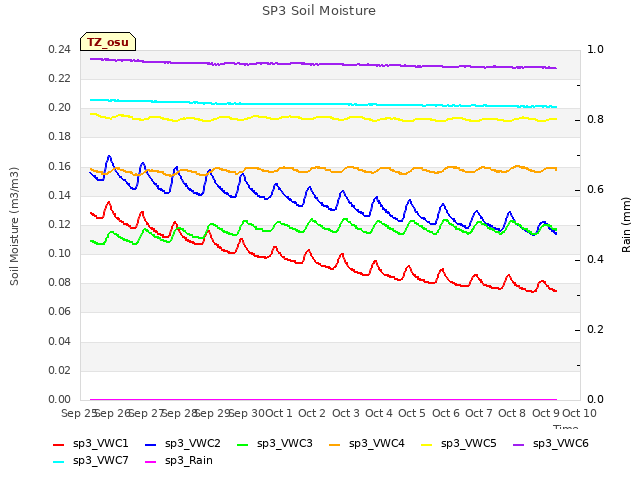Click the 0.24 left axis tick value
The width and height of the screenshot is (640, 480).
60,50
